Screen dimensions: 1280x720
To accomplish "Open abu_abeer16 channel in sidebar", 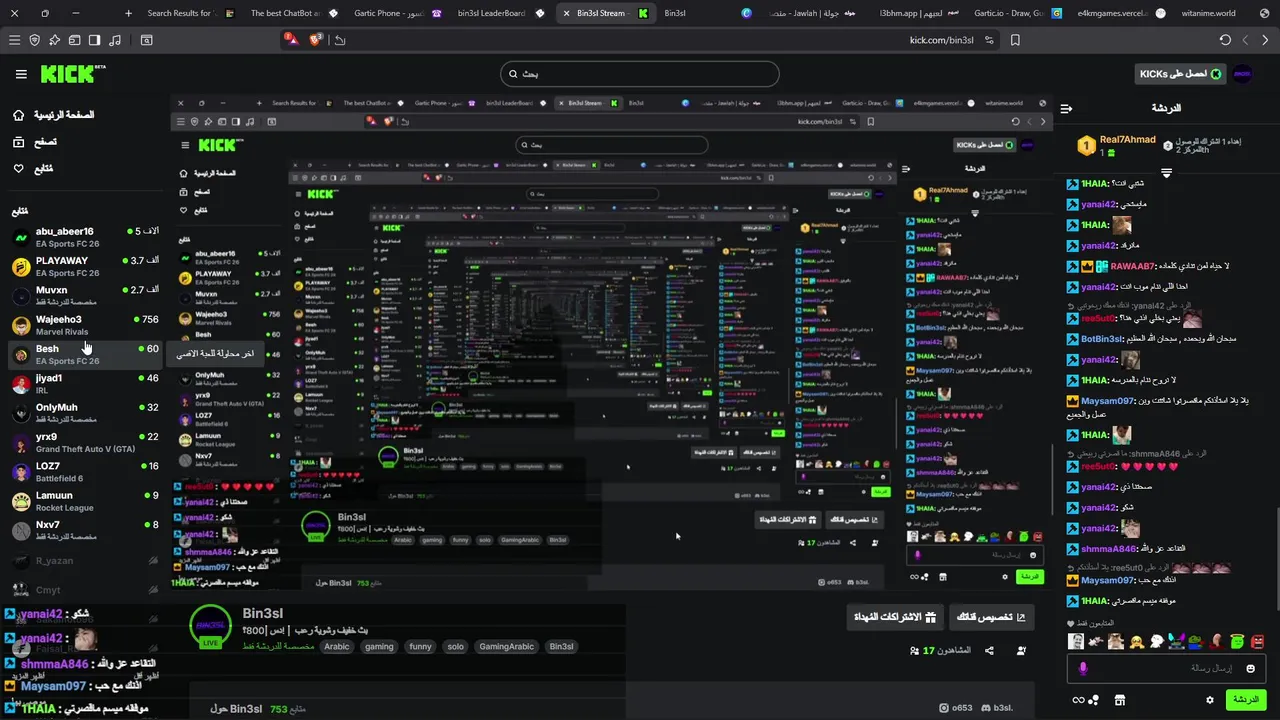I will click(x=84, y=237).
